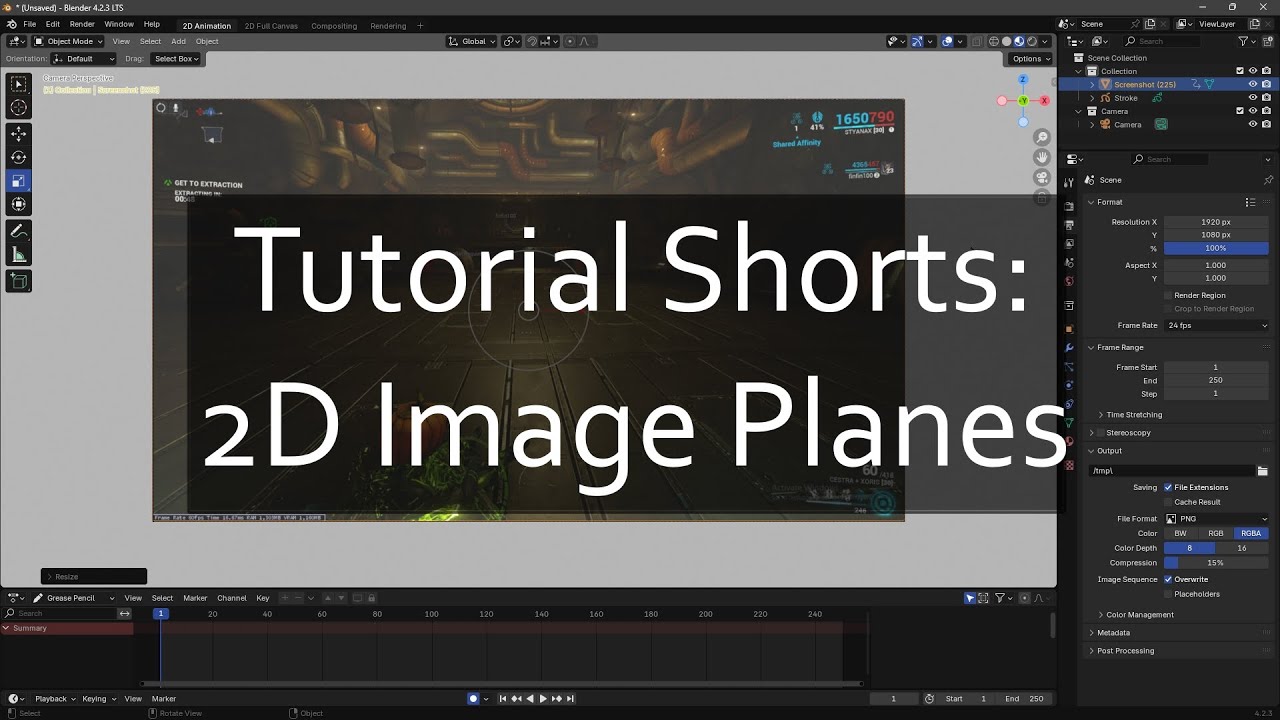Switch to the Compositing workspace tab
Viewport: 1280px width, 720px height.
[334, 26]
